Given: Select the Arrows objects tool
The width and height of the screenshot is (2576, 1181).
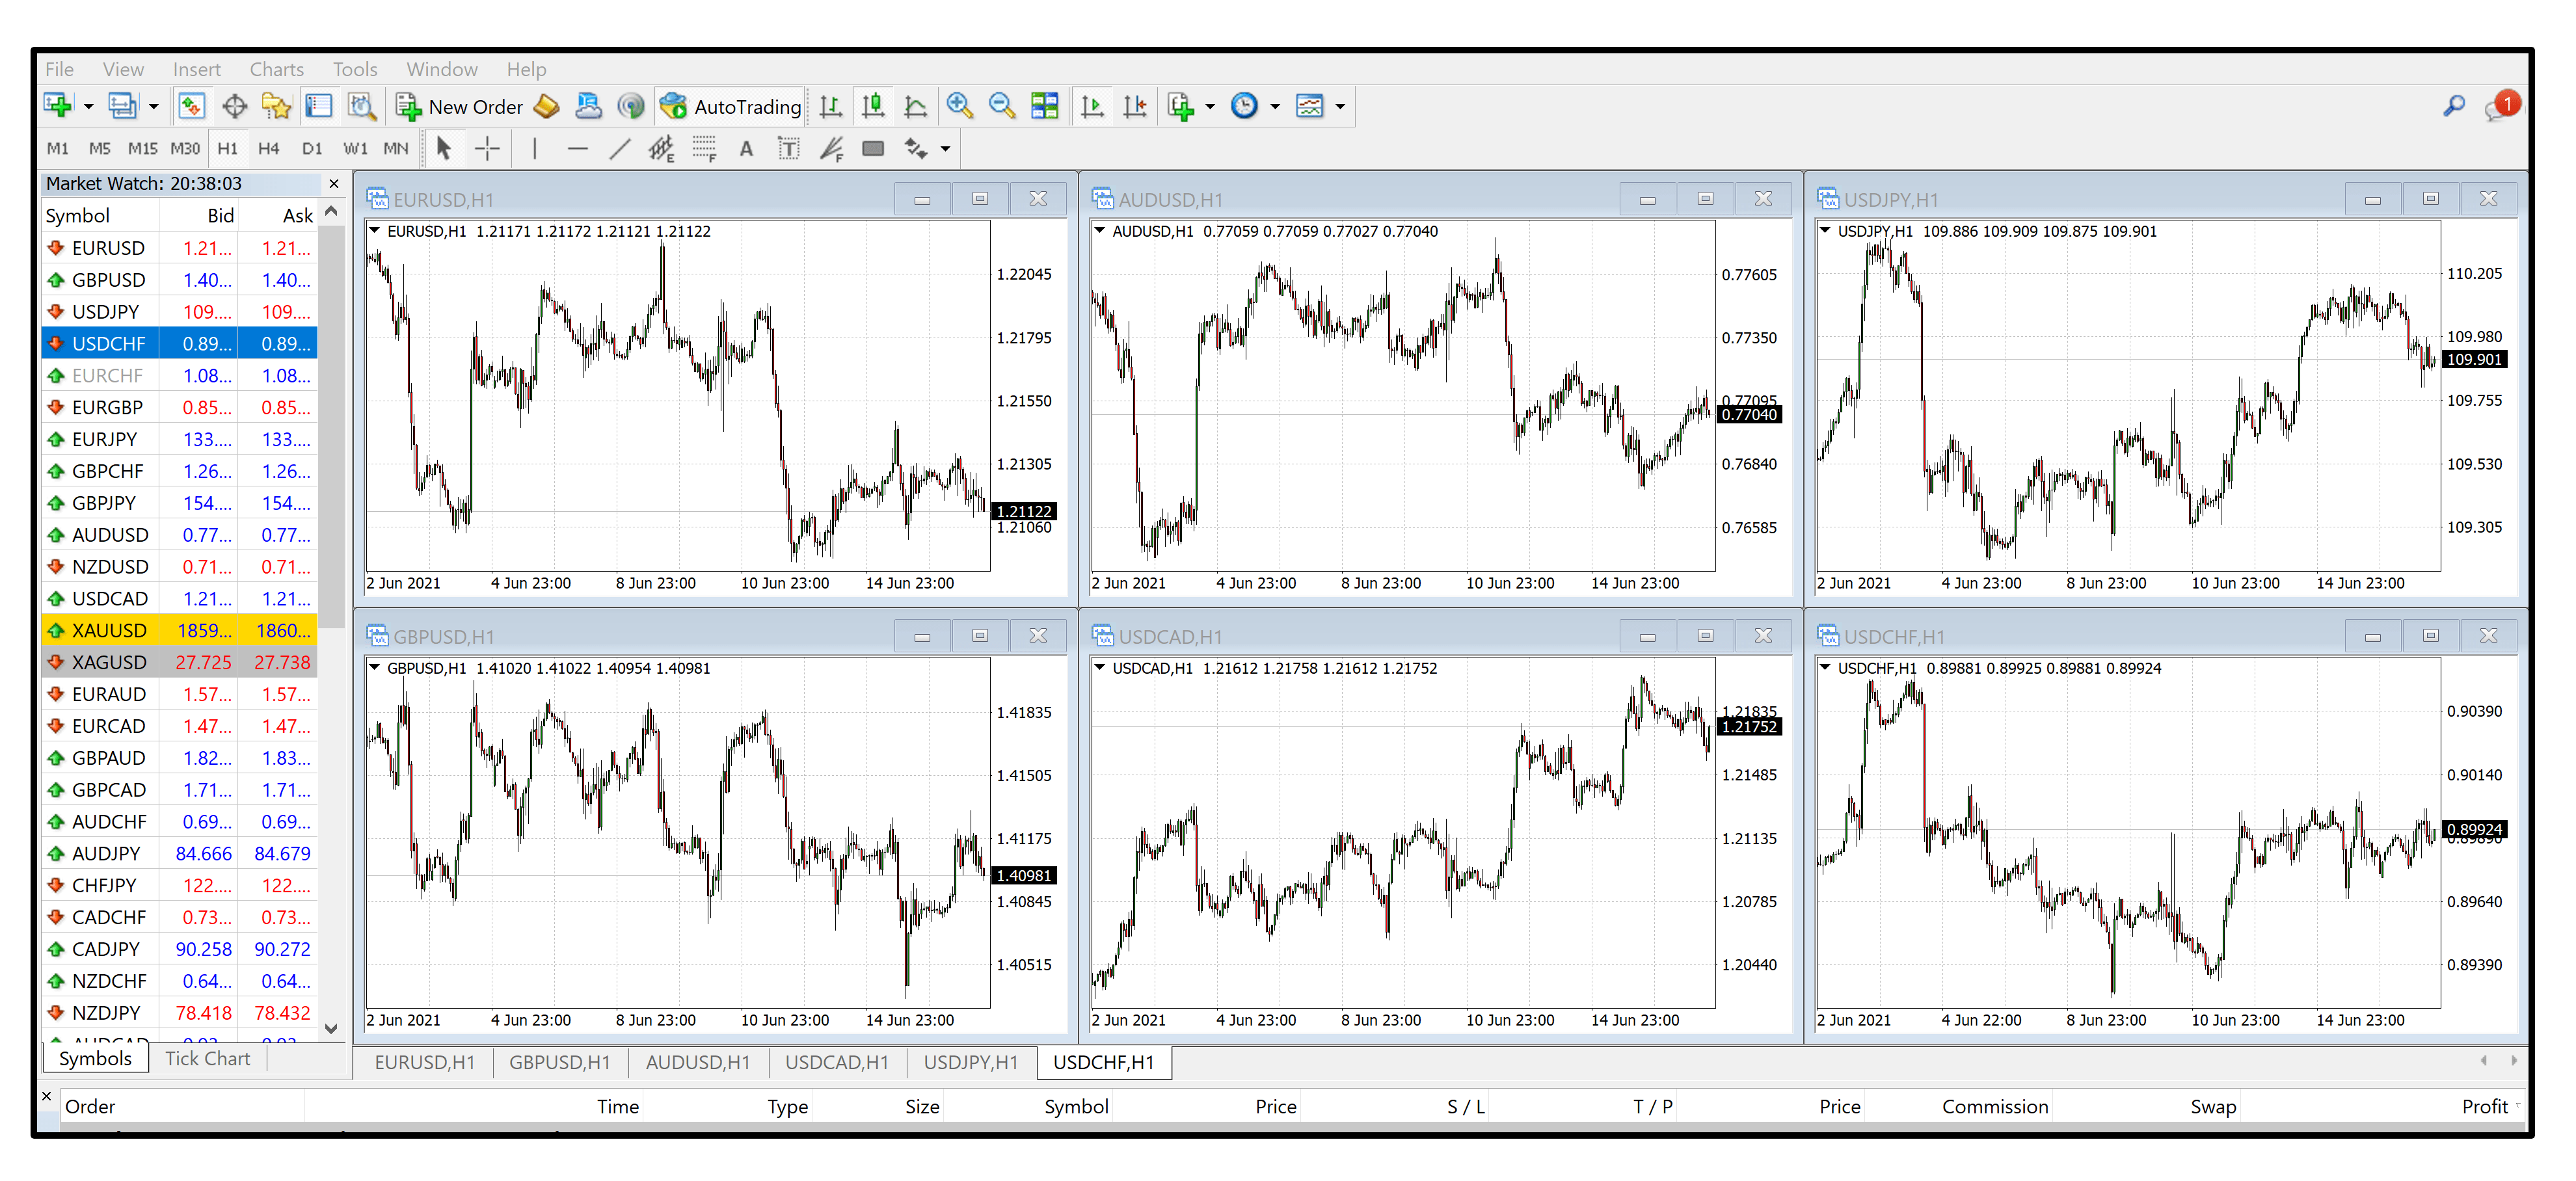Looking at the screenshot, I should (x=916, y=149).
